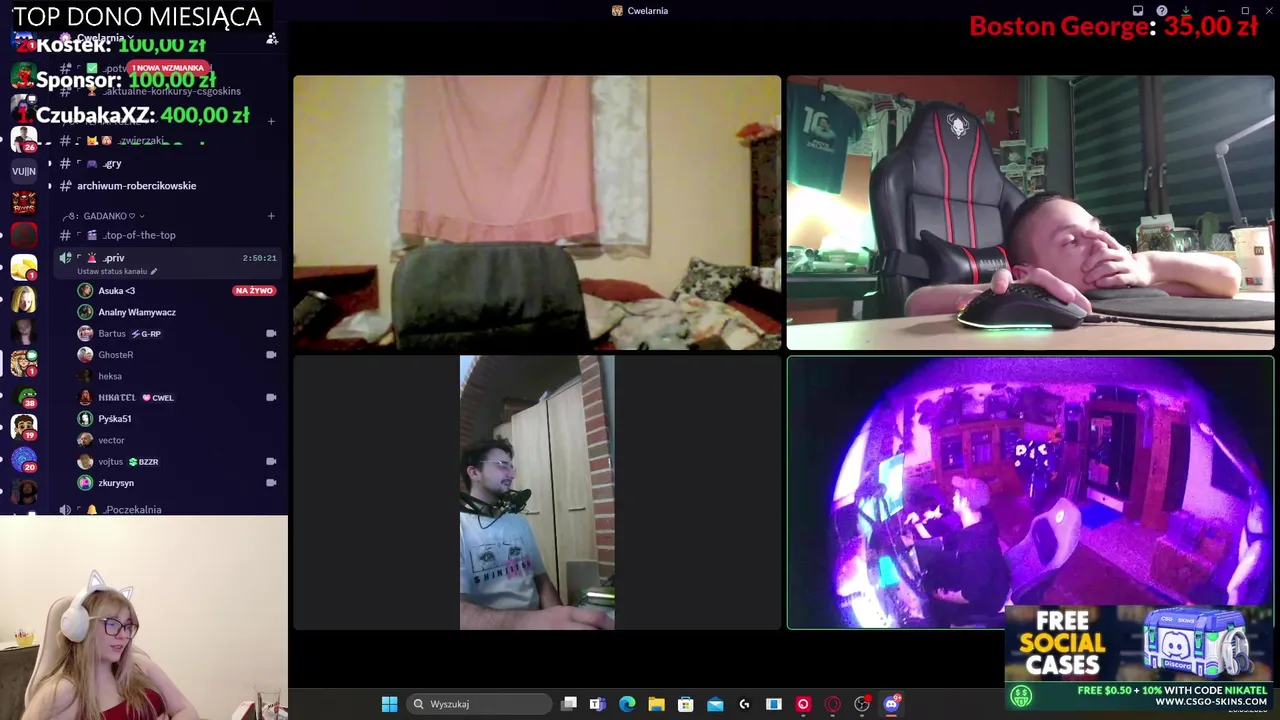The height and width of the screenshot is (720, 1280).
Task: Click the camera icon next to zkurysyn
Action: (x=271, y=483)
